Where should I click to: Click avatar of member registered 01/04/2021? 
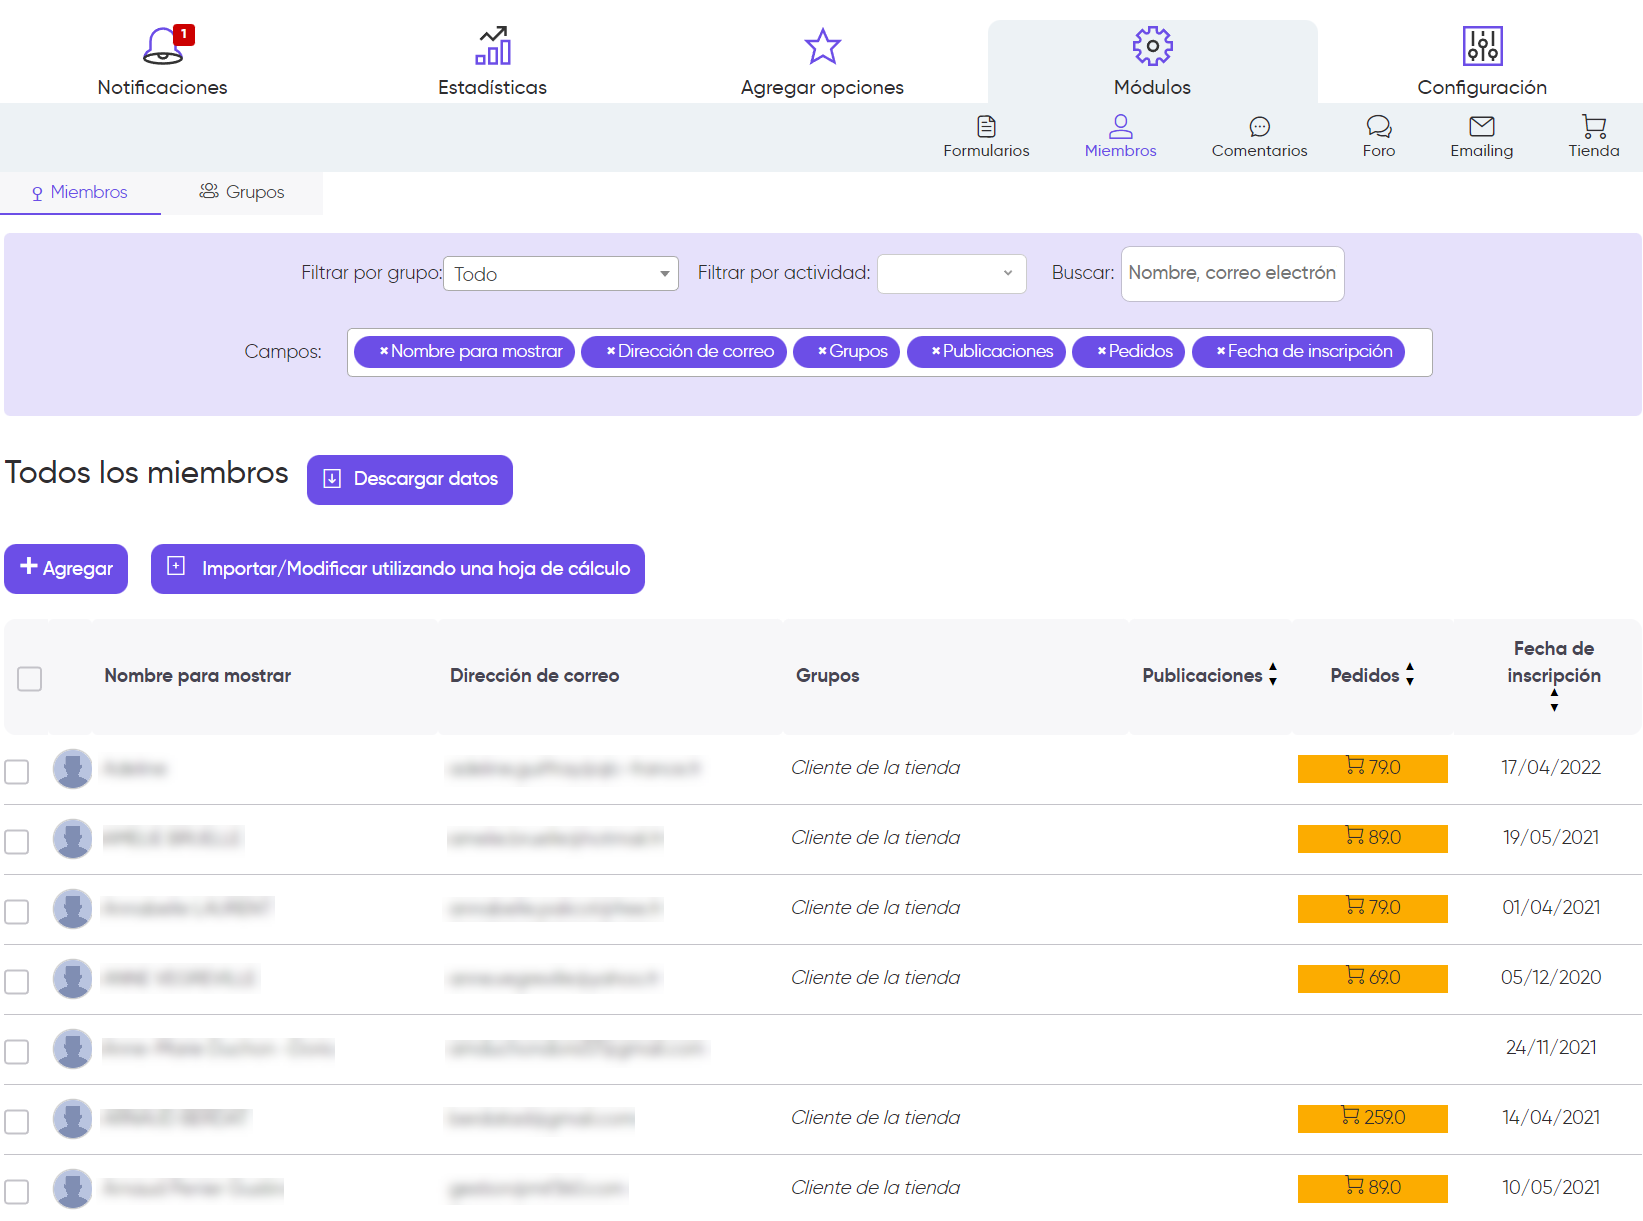[x=72, y=909]
